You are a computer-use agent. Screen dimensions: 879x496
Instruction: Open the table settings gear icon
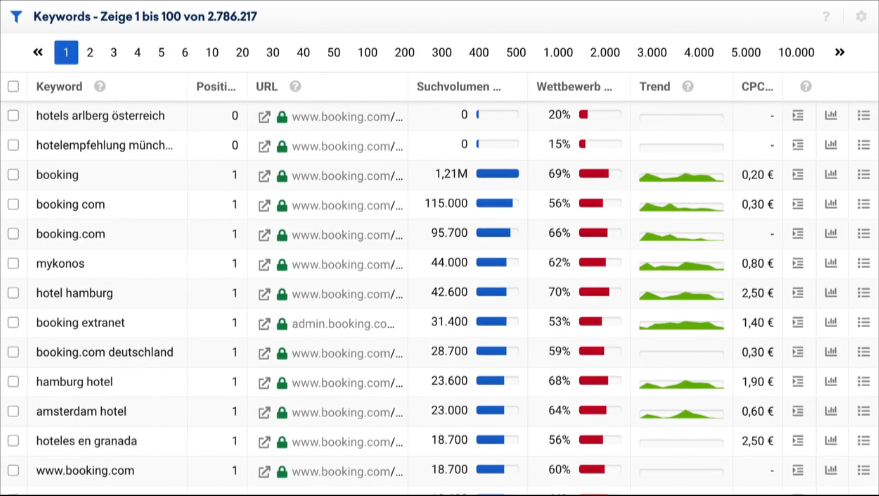tap(861, 17)
